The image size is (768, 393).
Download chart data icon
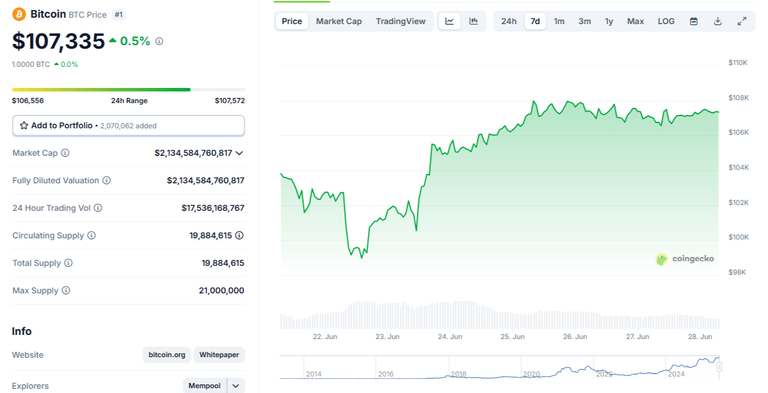pos(718,21)
